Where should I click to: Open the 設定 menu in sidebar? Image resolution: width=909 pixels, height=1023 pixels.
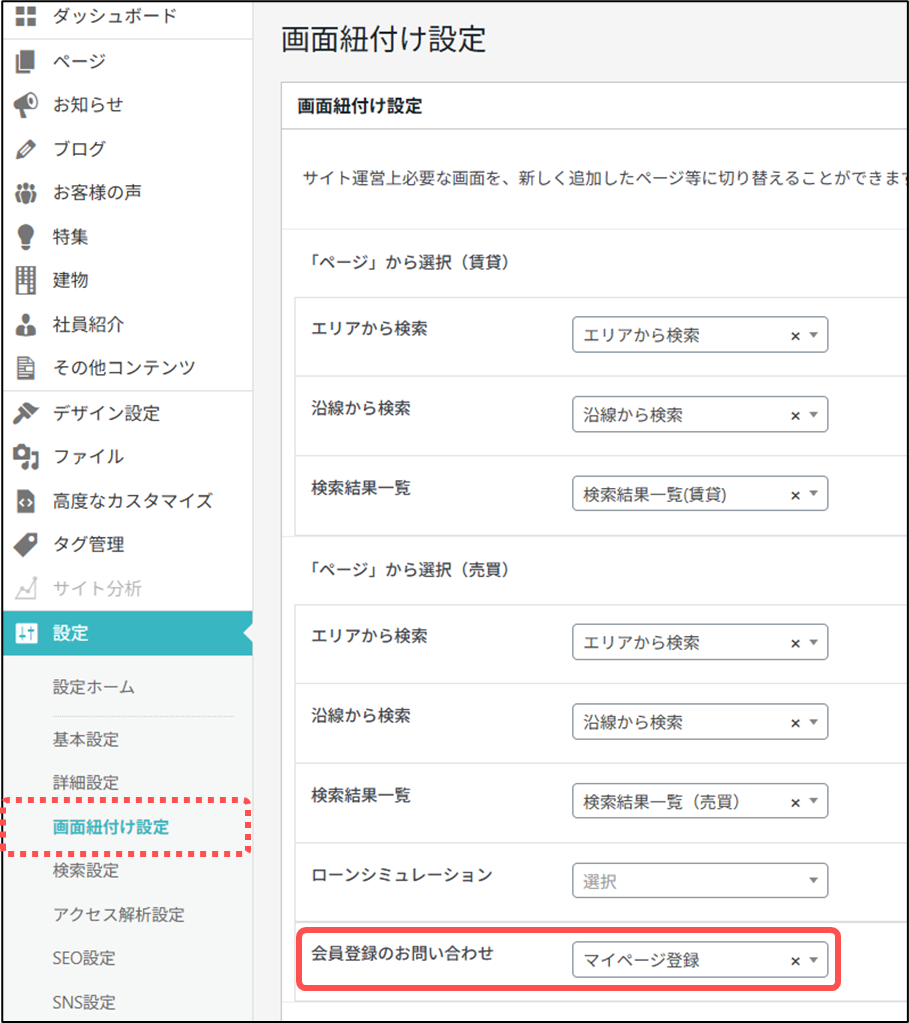70,633
